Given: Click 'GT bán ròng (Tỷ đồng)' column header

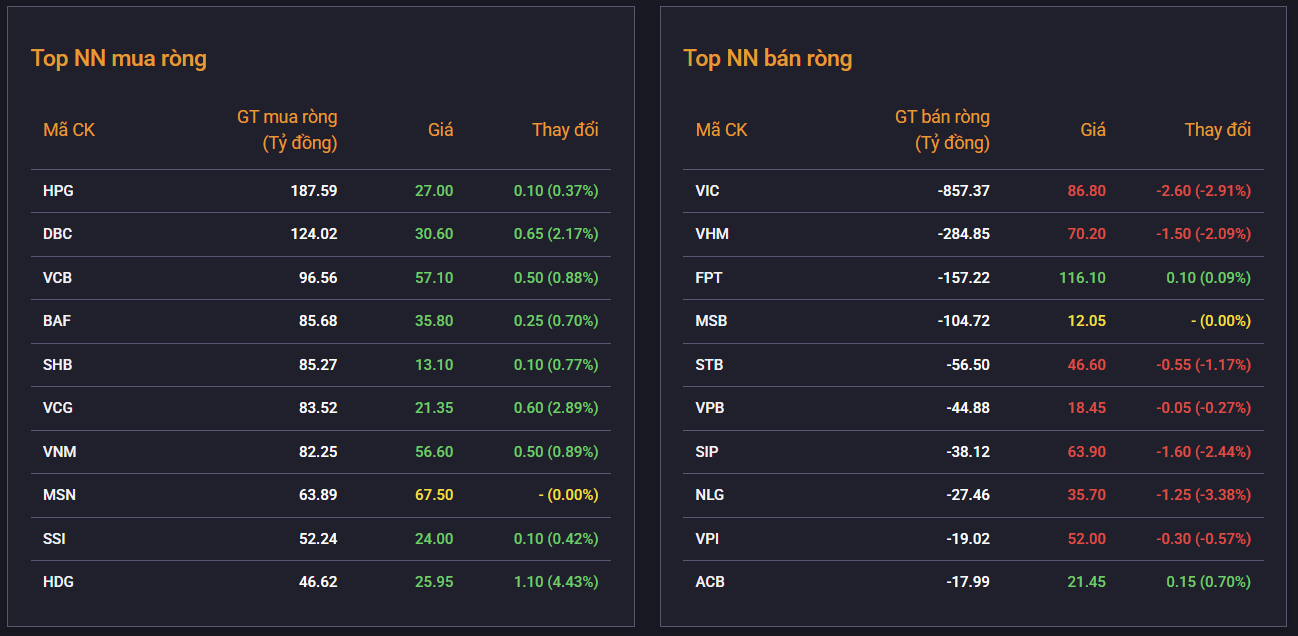Looking at the screenshot, I should (x=942, y=130).
